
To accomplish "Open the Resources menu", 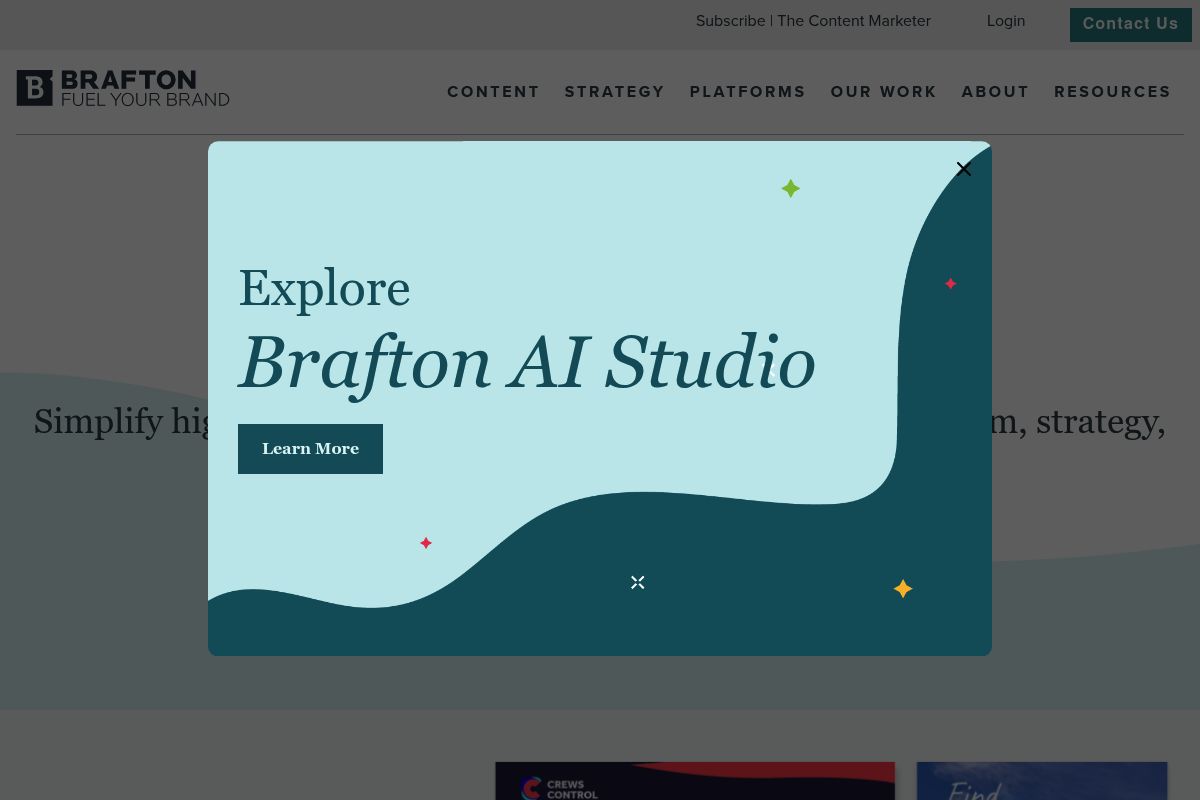I will [1112, 92].
